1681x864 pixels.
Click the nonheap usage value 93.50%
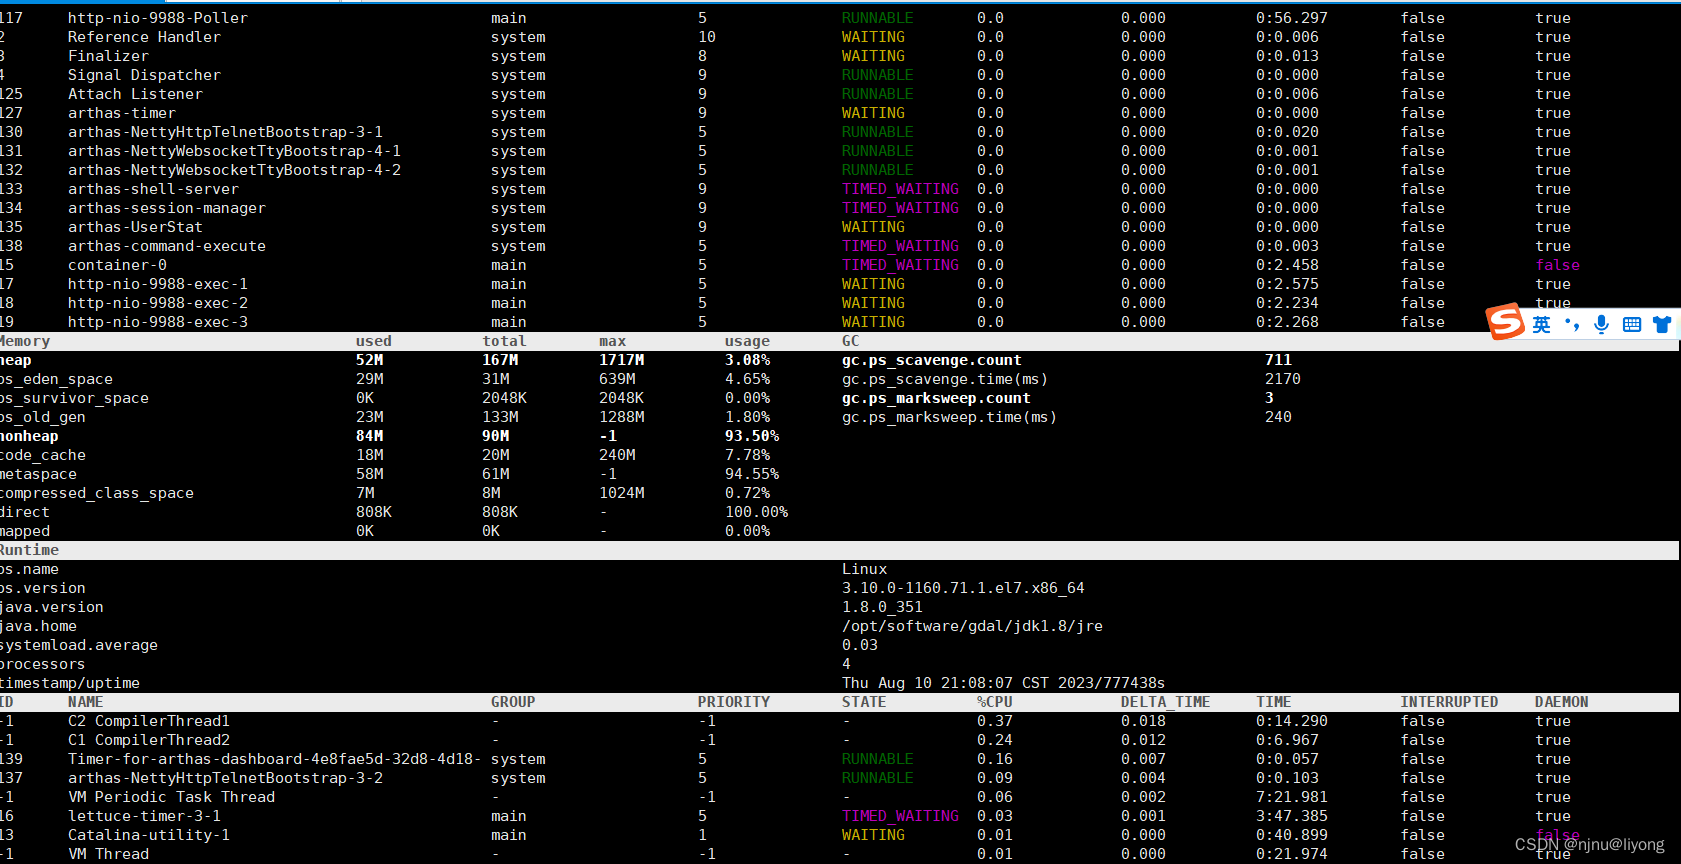click(752, 436)
